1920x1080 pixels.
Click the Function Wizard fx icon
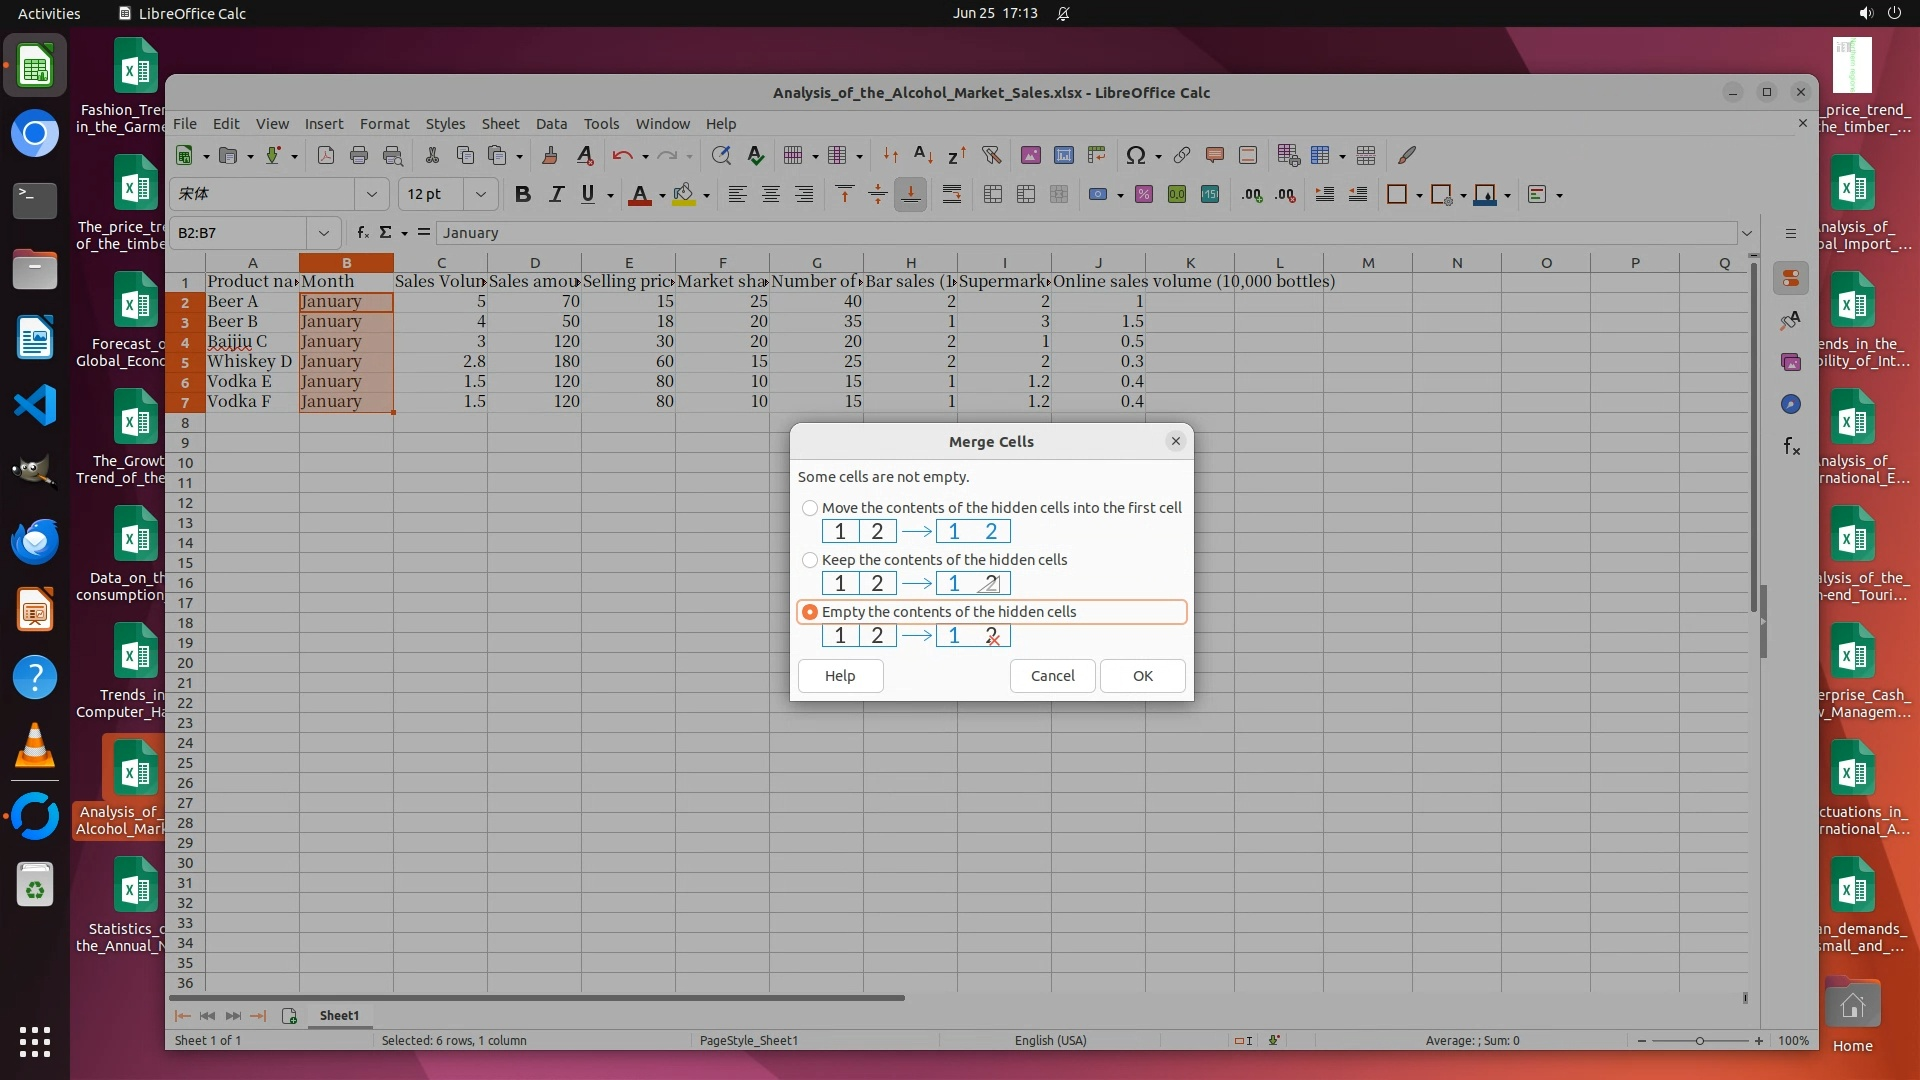(362, 233)
